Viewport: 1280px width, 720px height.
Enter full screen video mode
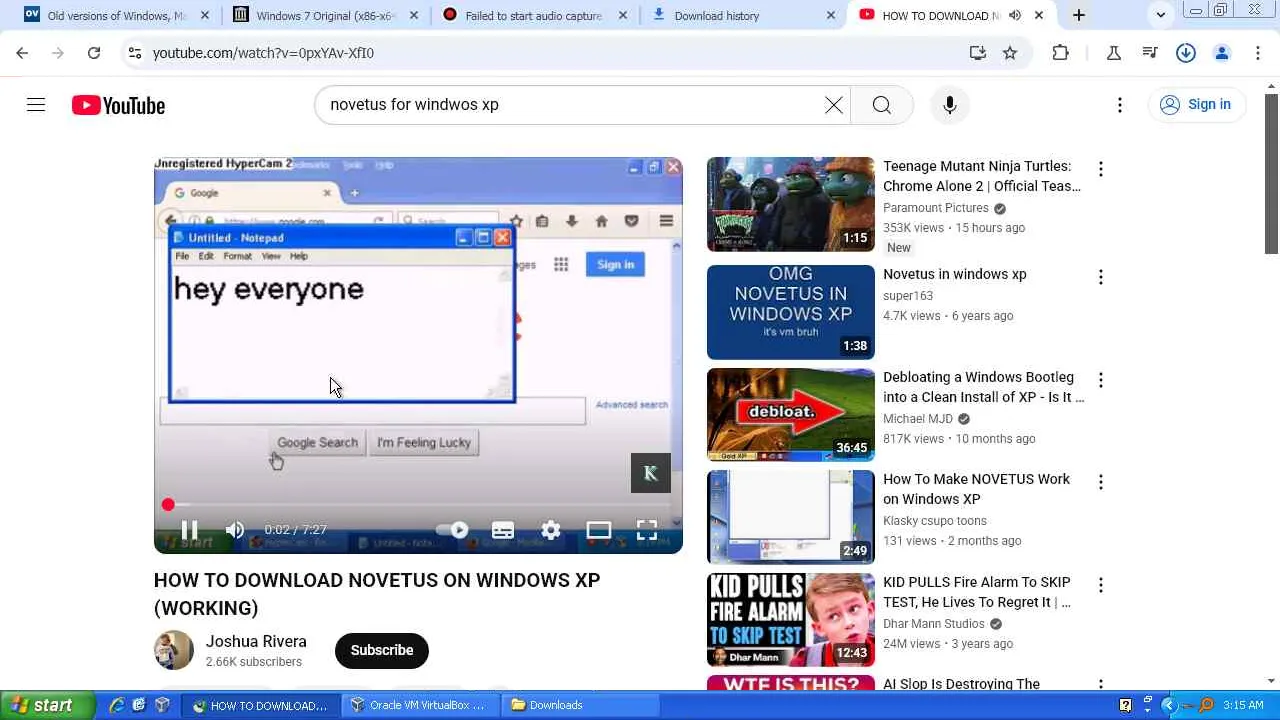pos(647,530)
